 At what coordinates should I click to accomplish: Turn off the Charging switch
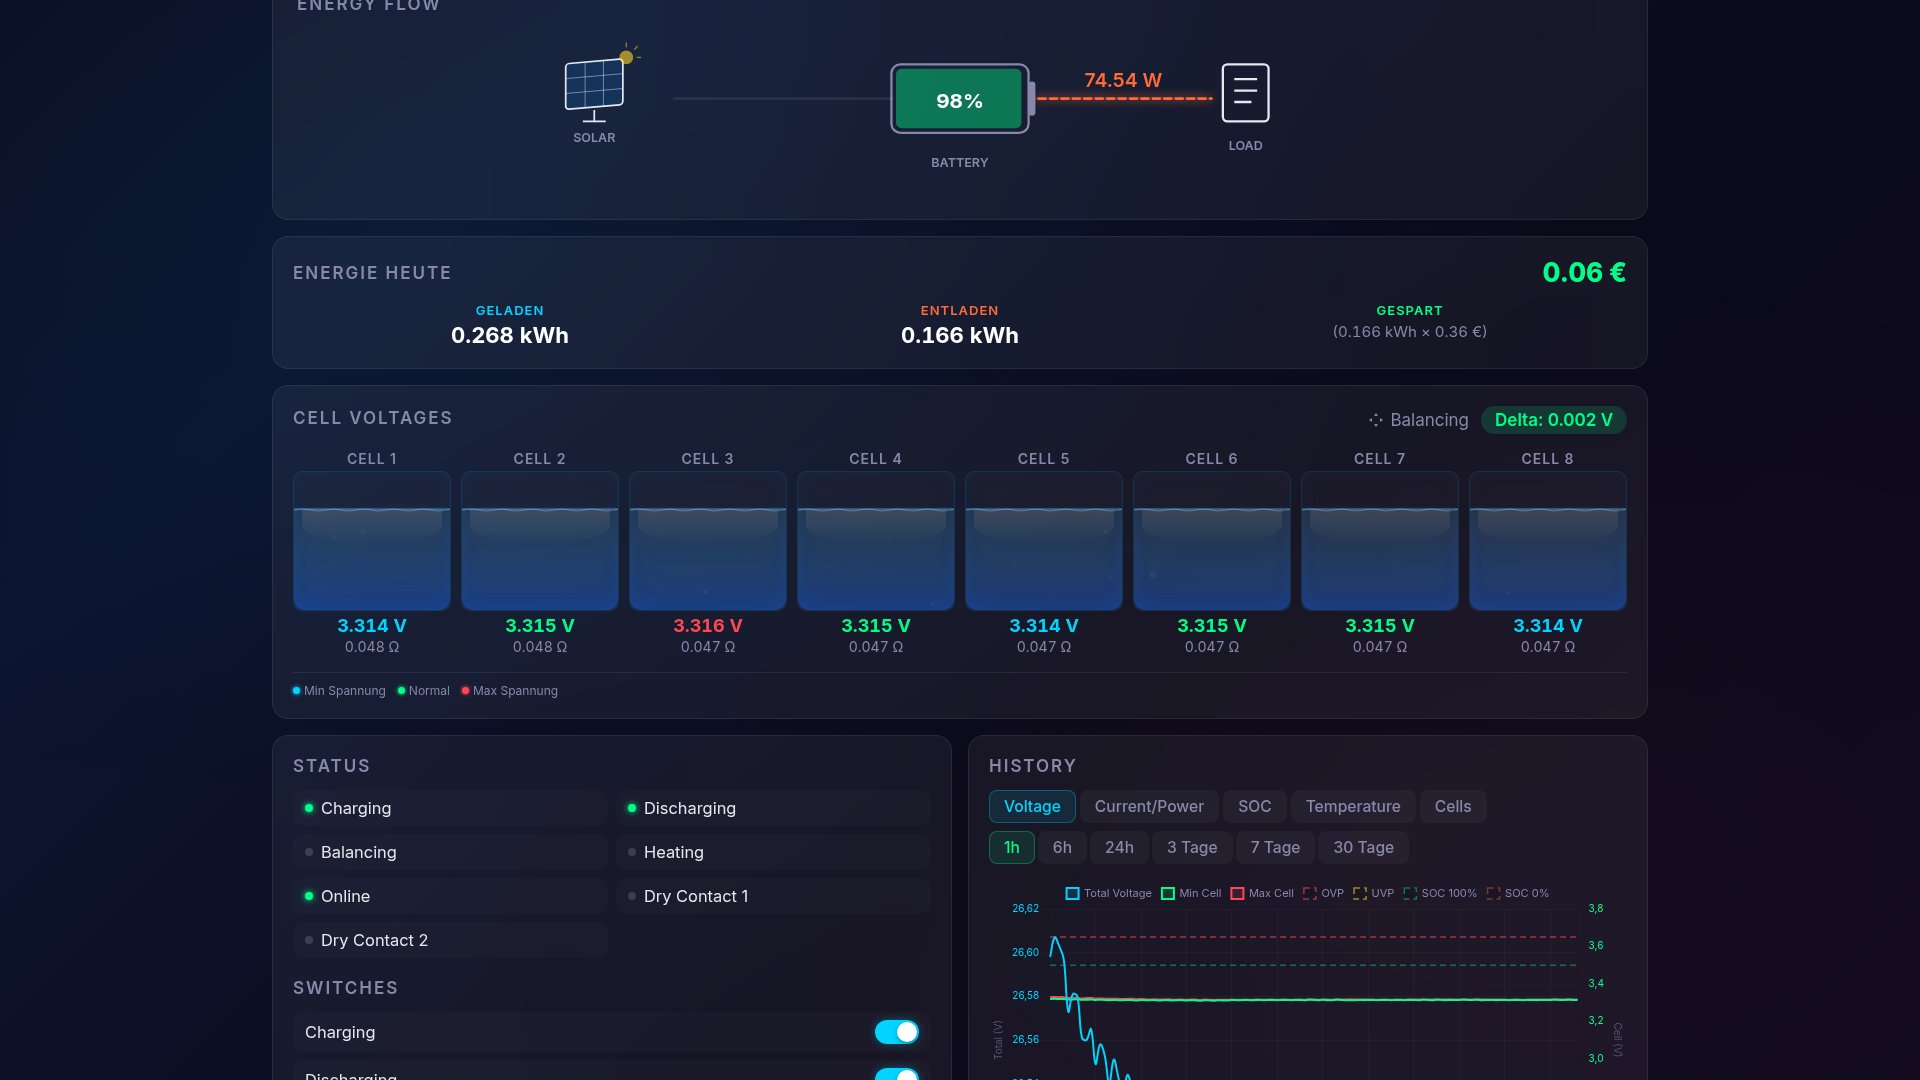pyautogui.click(x=896, y=1032)
